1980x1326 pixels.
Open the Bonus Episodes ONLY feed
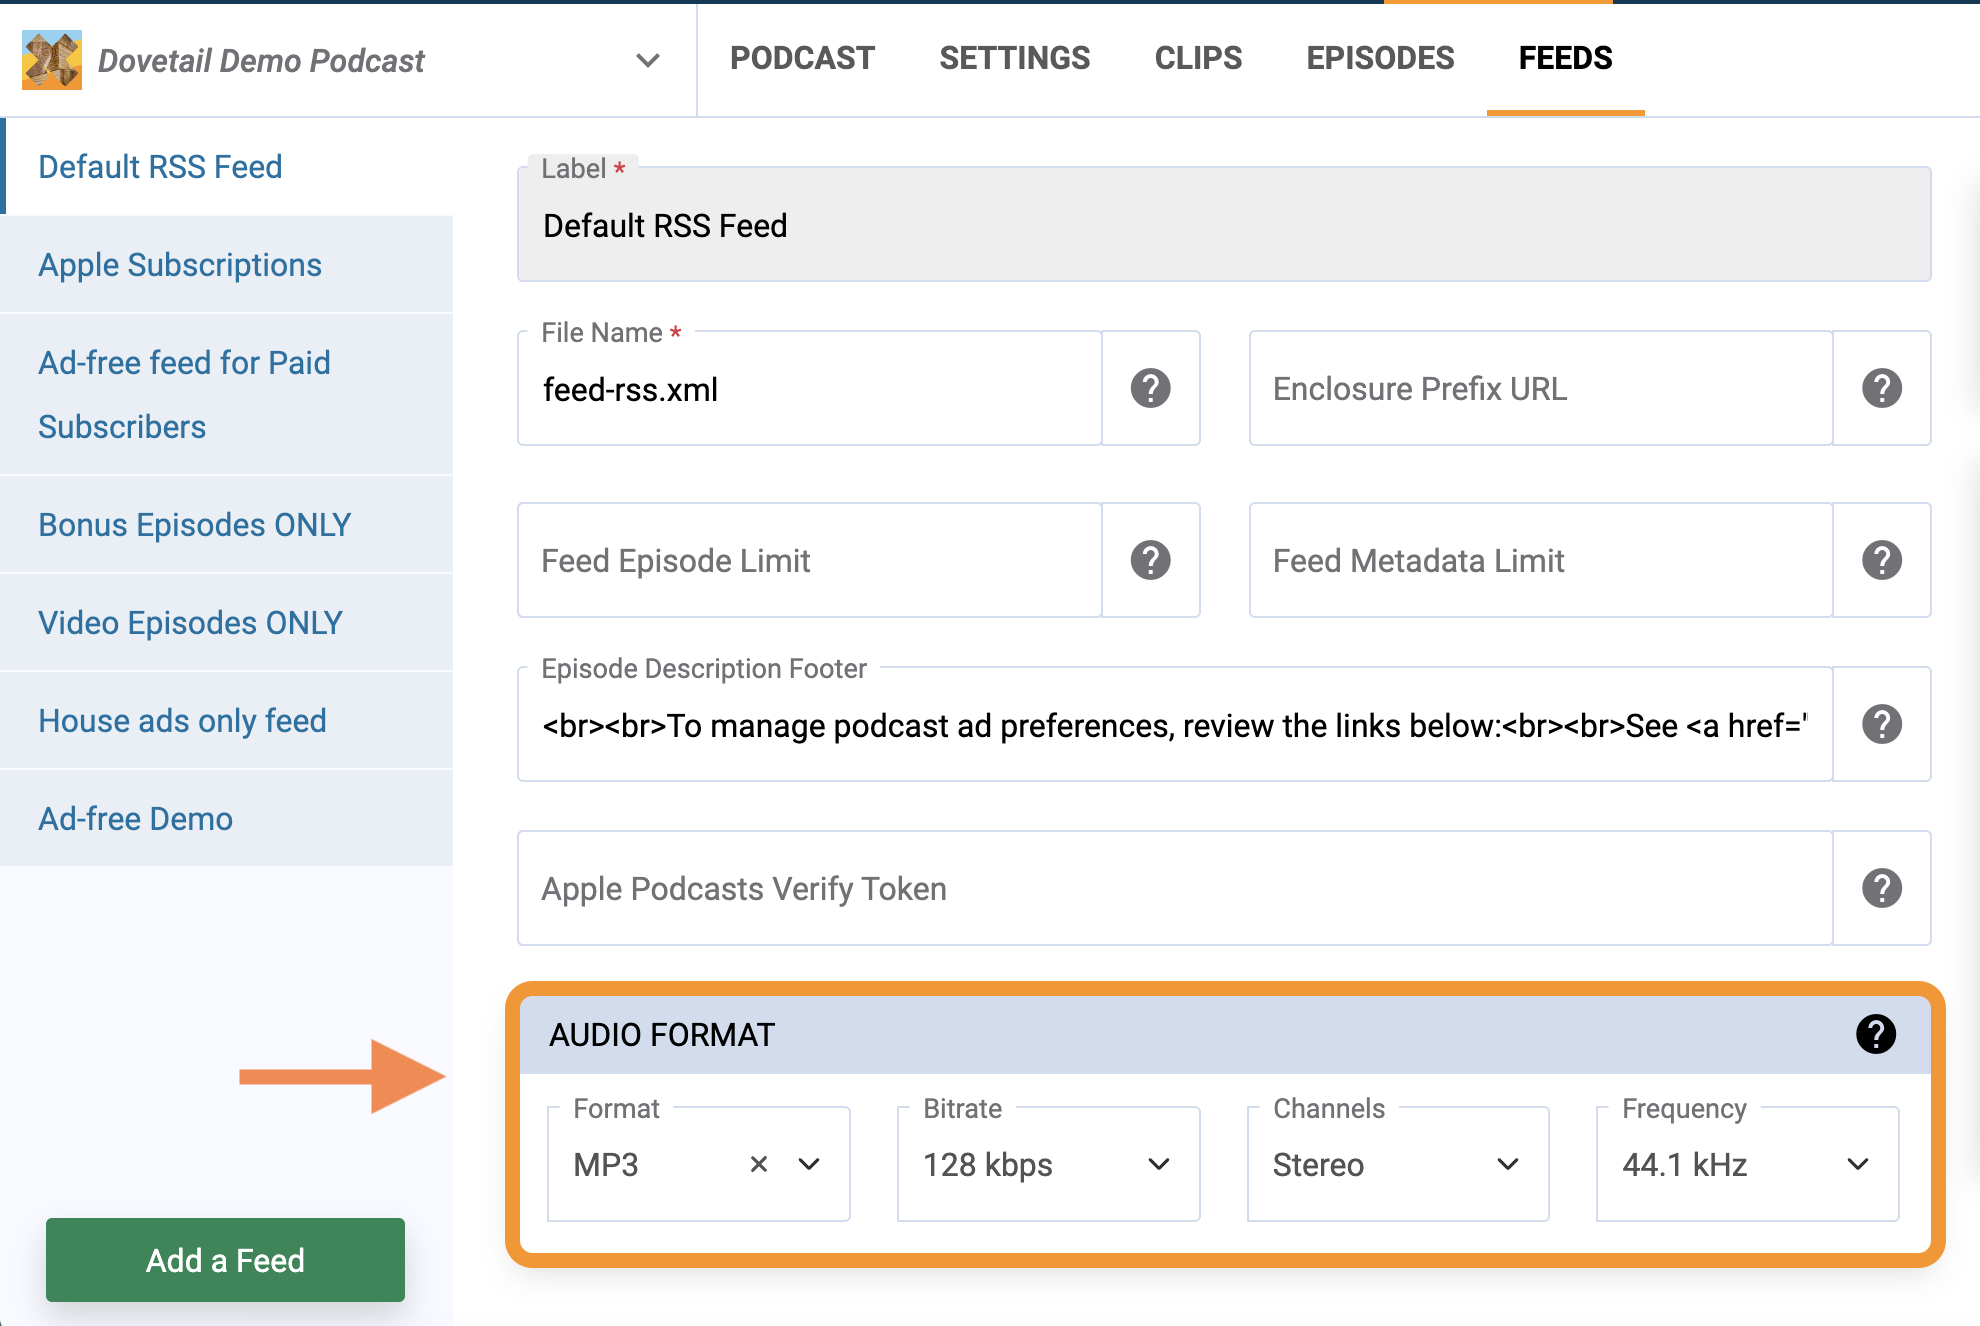pos(195,525)
